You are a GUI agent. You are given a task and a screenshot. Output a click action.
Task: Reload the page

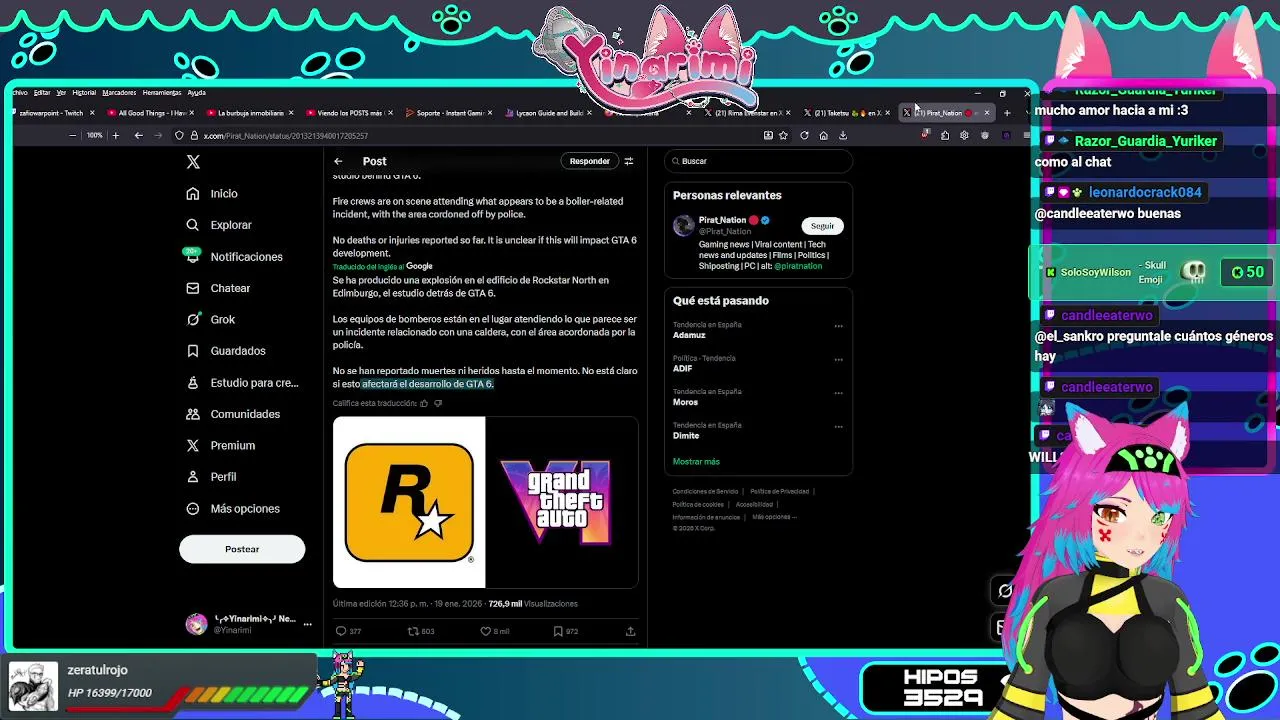point(804,136)
